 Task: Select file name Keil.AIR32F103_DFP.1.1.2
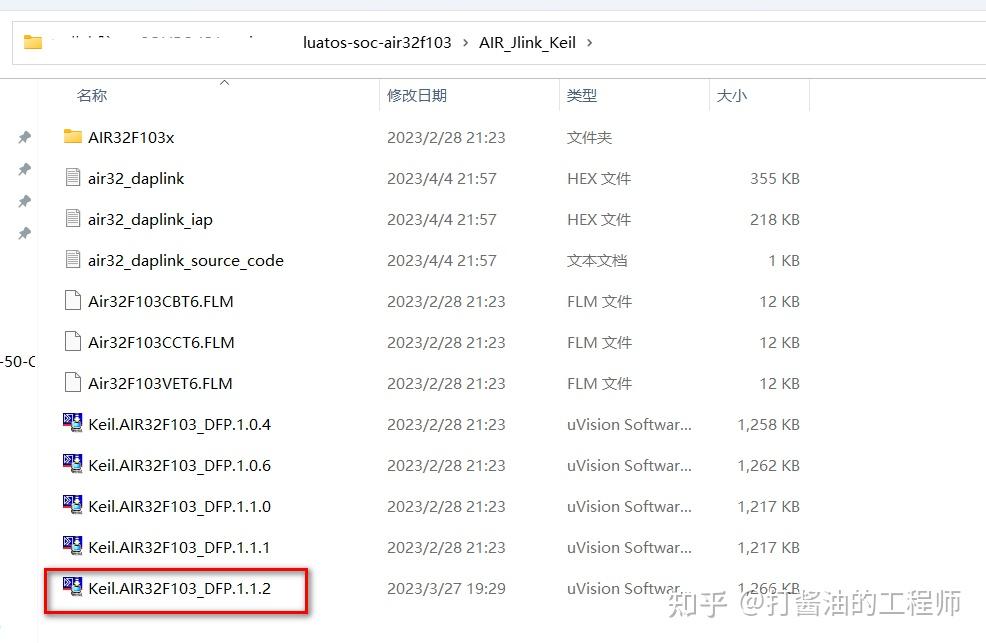179,588
